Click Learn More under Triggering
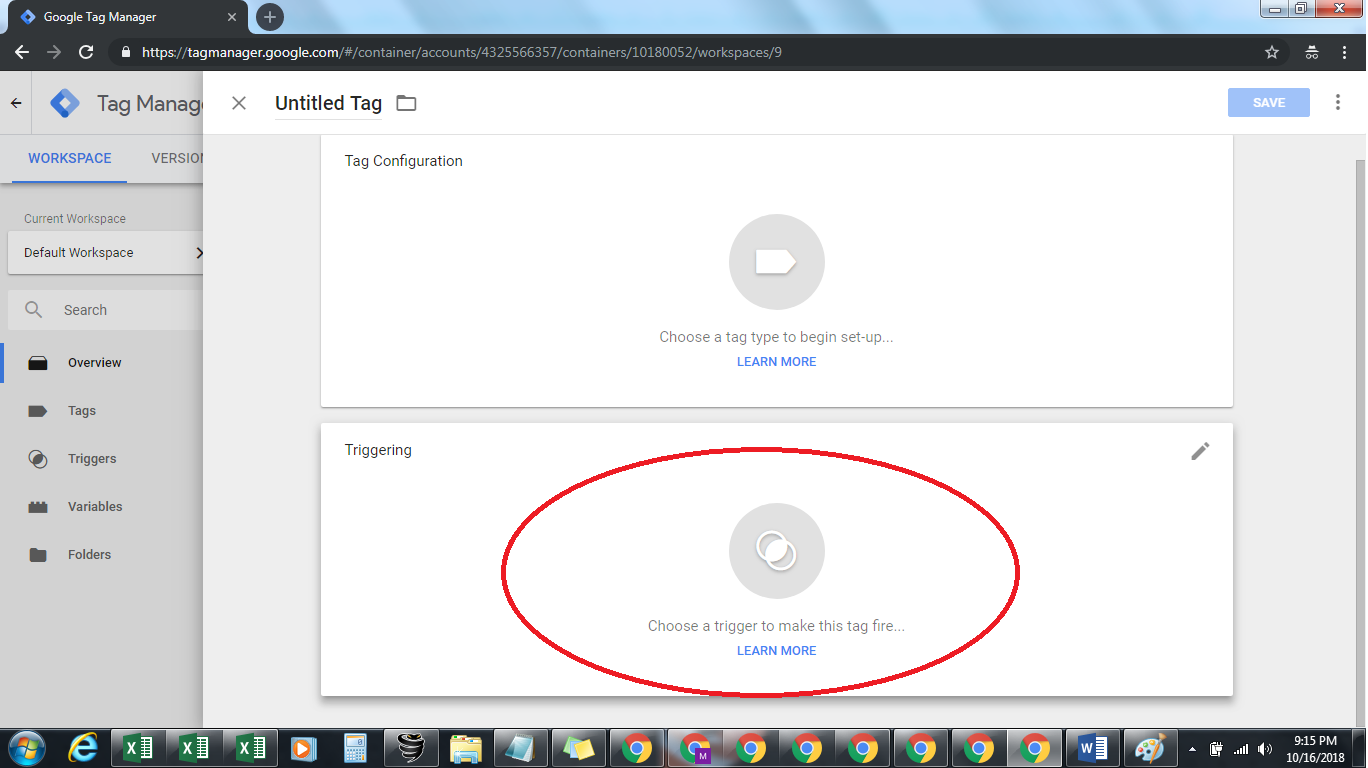Screen dimensions: 1368x768 [x=776, y=651]
